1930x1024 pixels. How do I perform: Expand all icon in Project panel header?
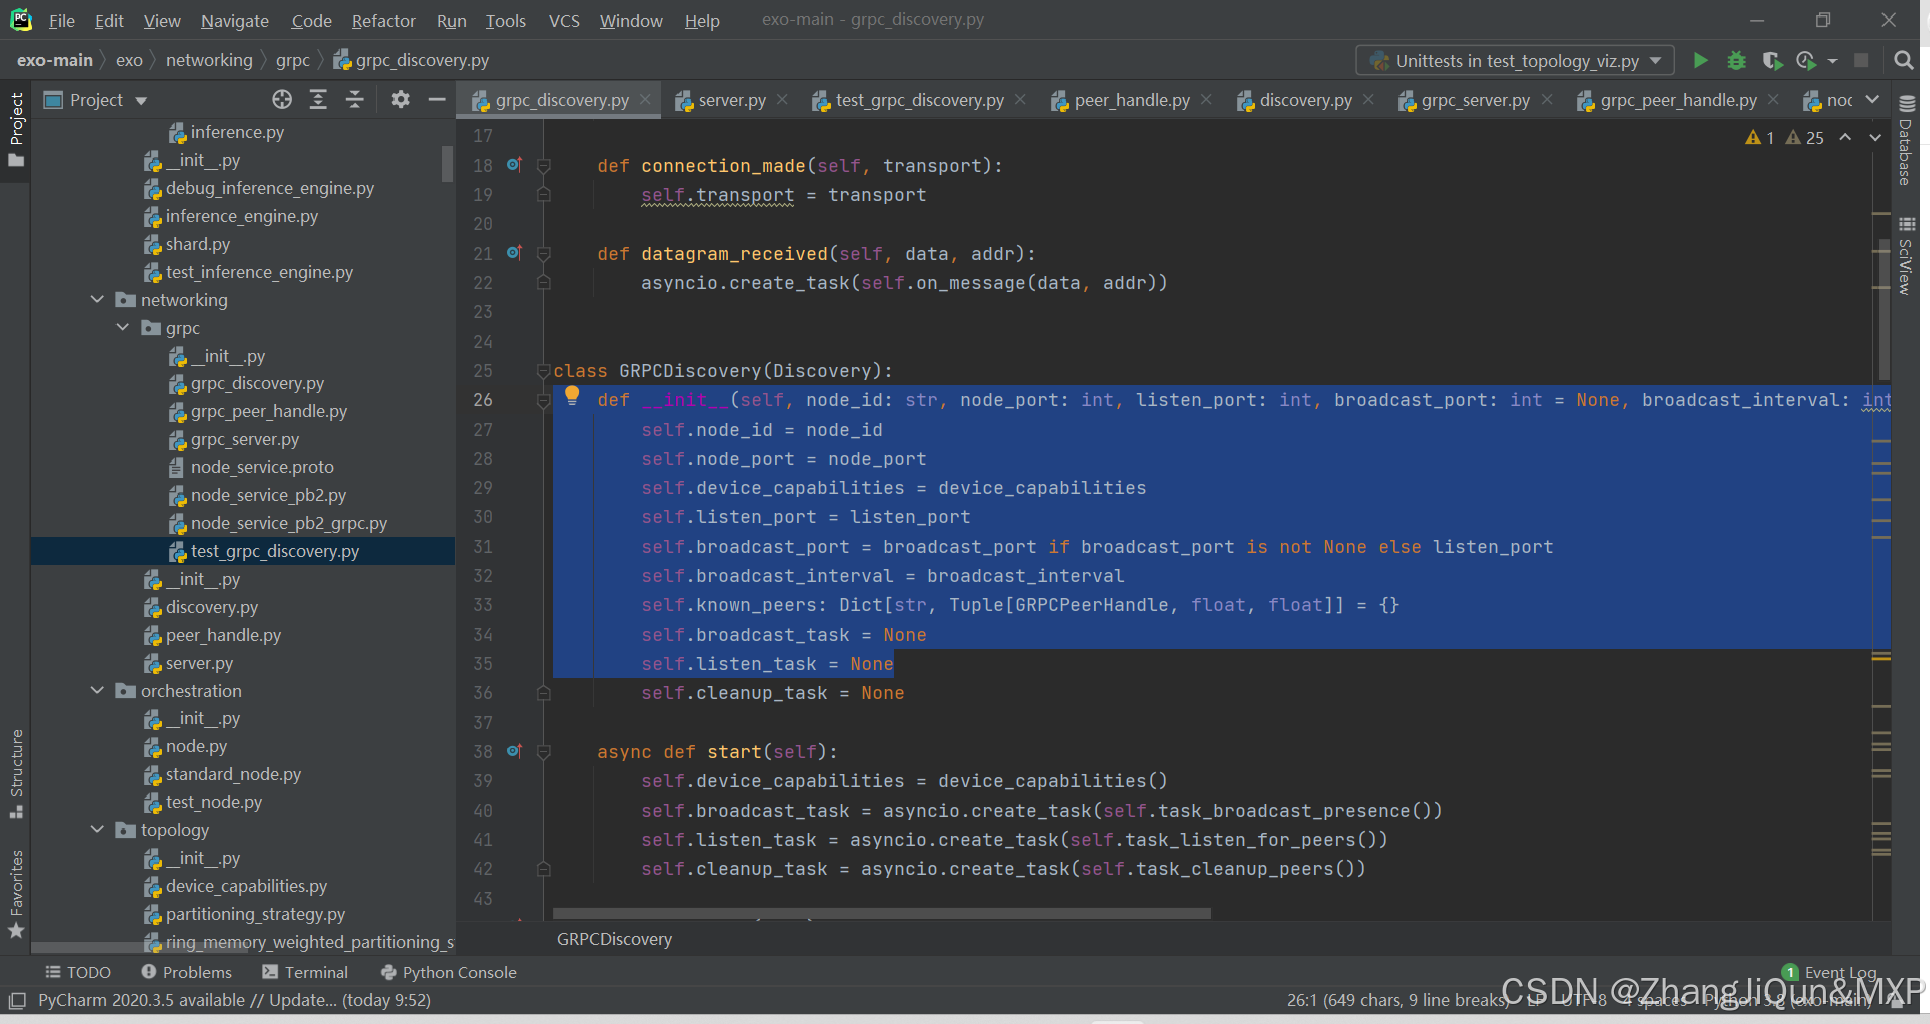pyautogui.click(x=318, y=99)
